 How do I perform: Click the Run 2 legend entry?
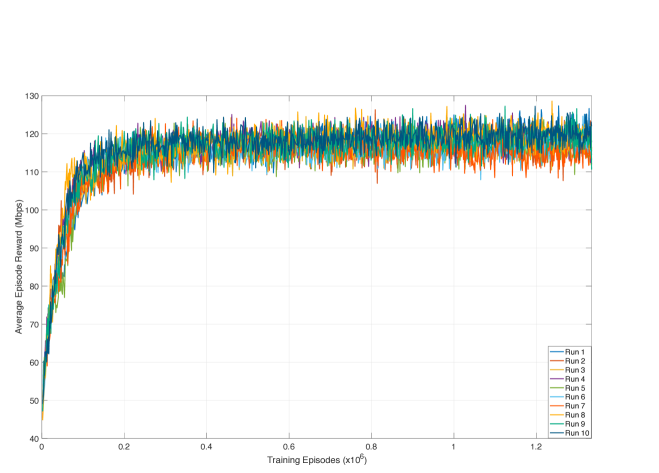point(567,361)
